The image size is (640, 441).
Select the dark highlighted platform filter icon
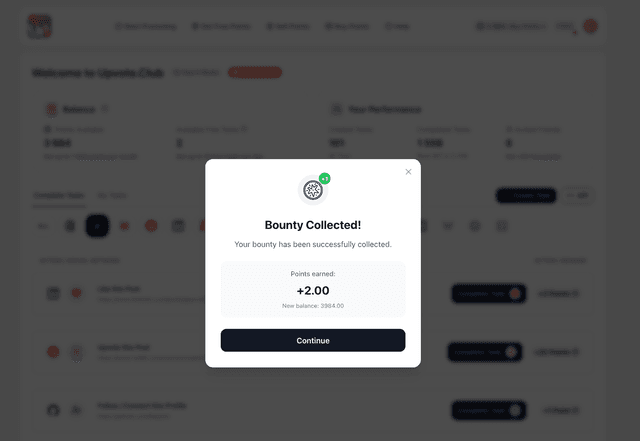pos(97,226)
